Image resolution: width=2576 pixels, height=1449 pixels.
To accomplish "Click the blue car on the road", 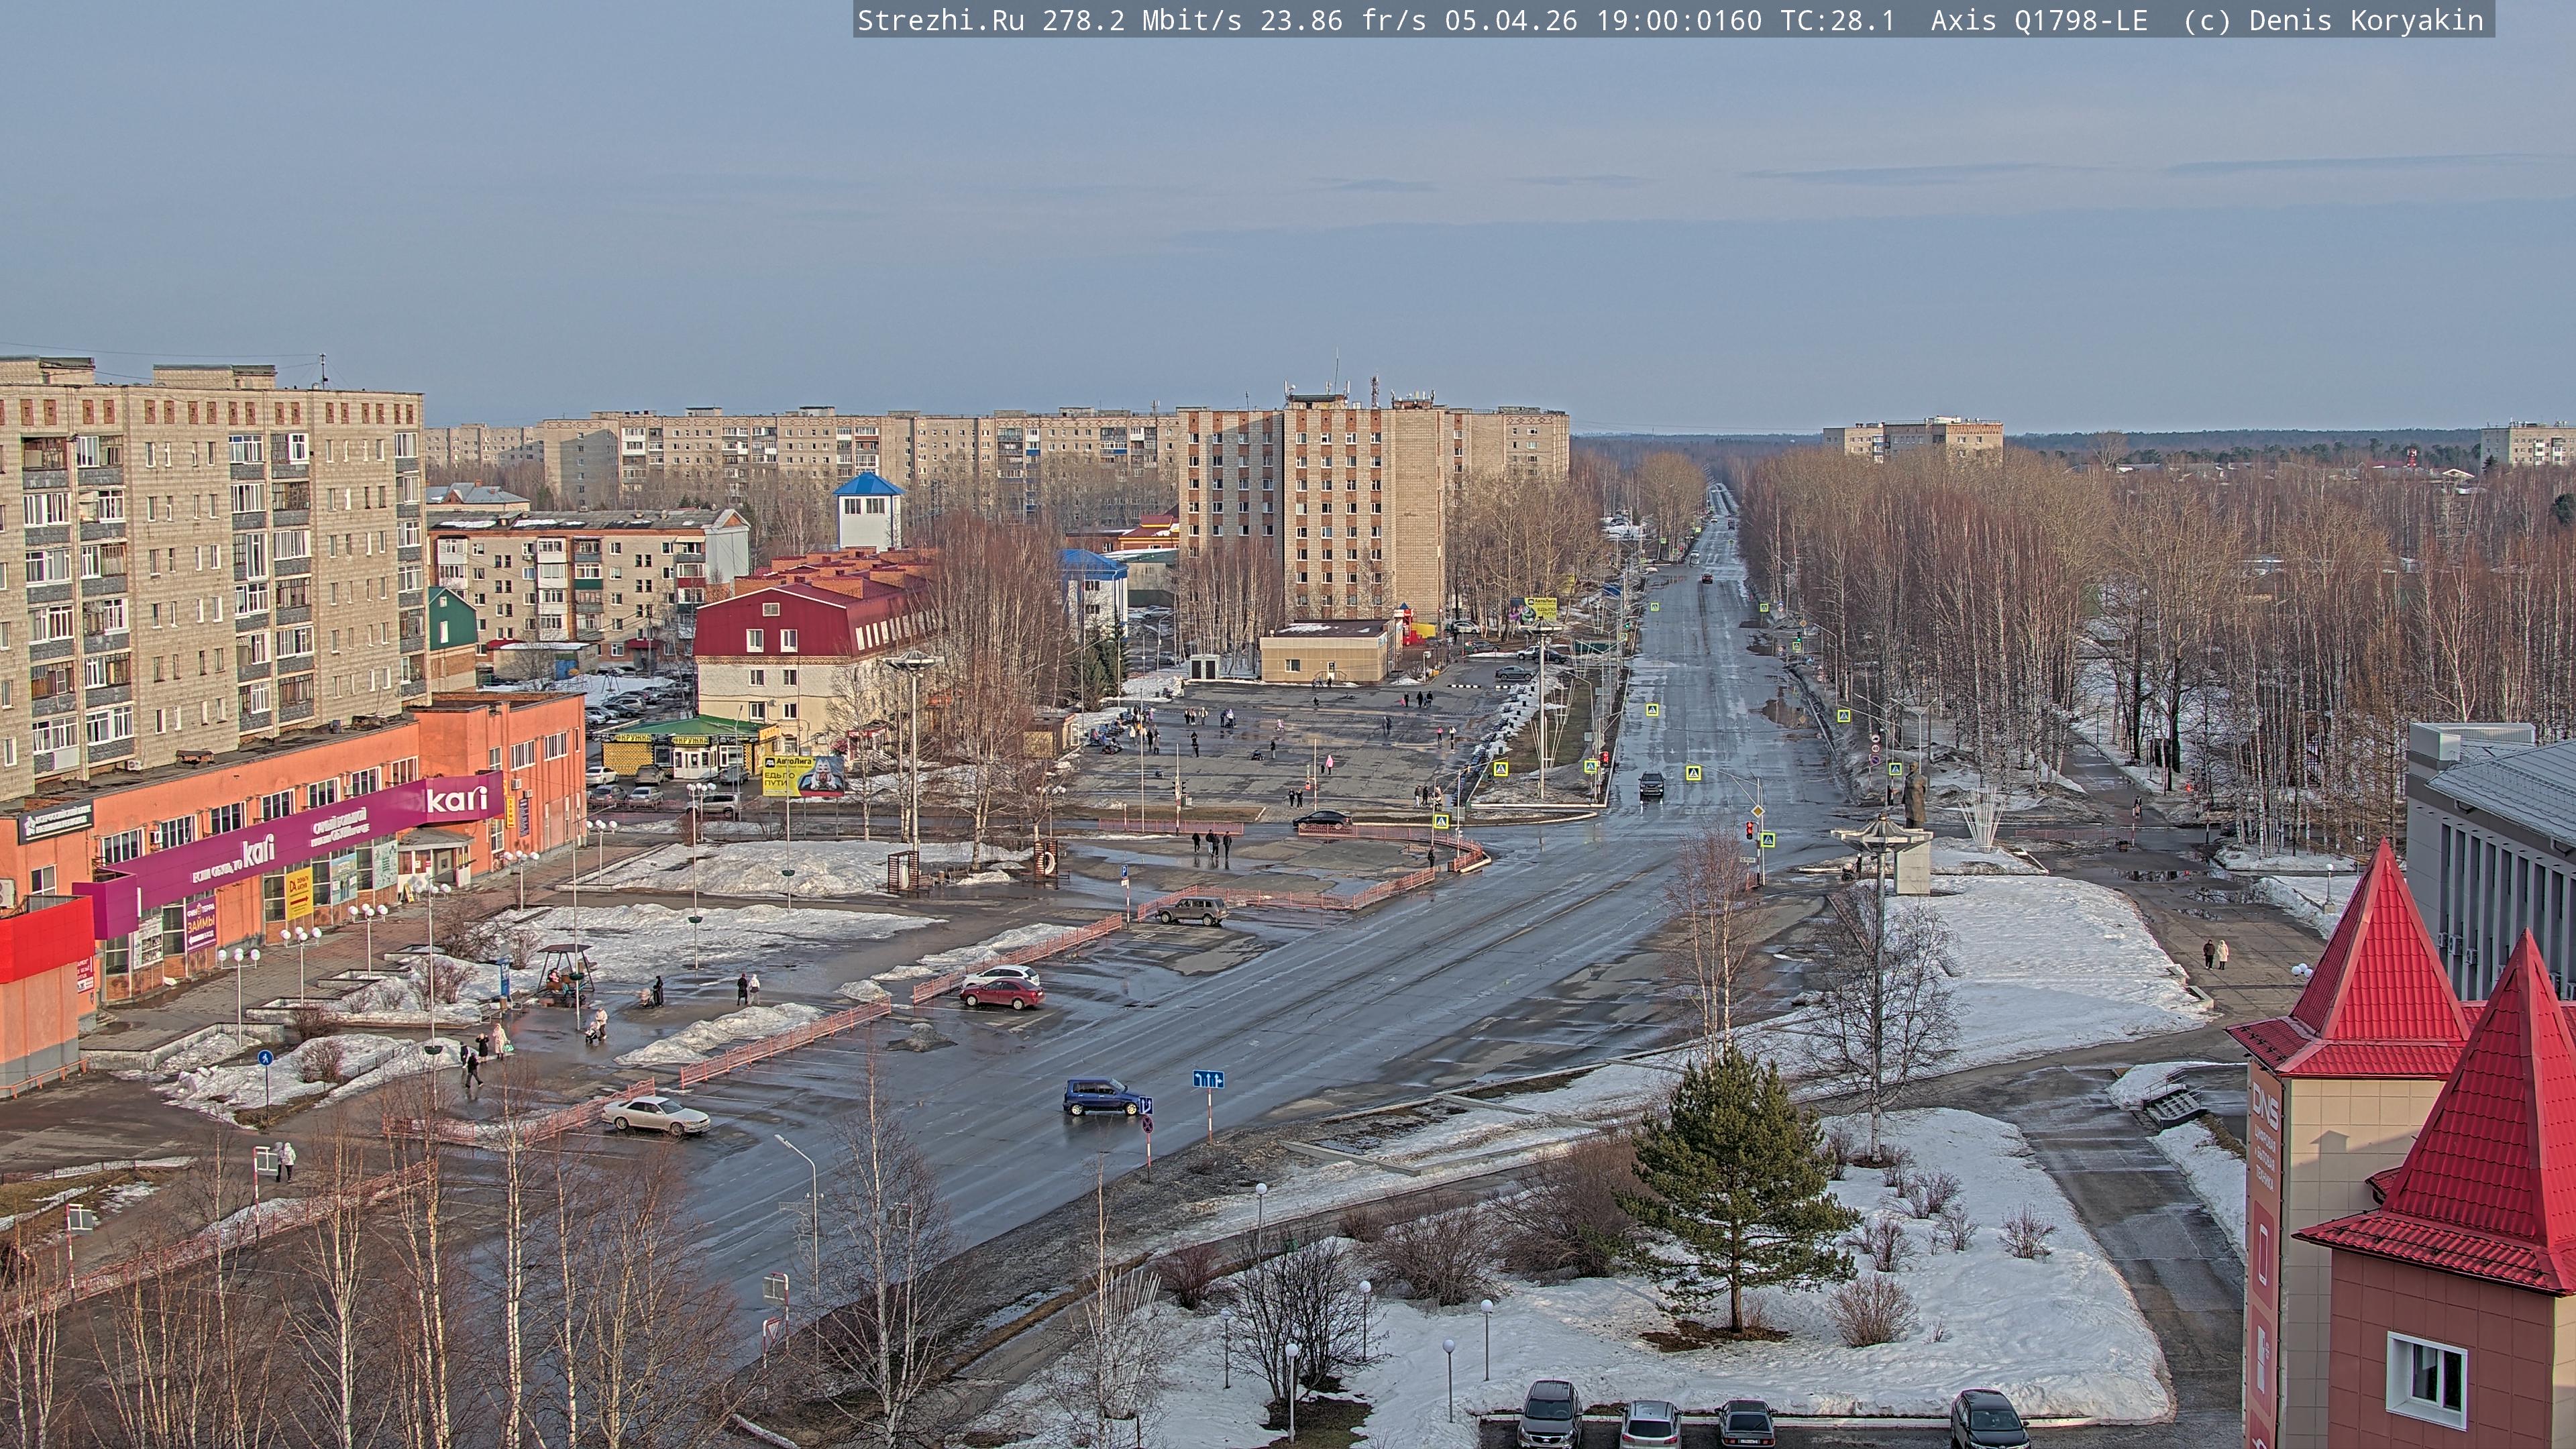I will point(1100,1096).
